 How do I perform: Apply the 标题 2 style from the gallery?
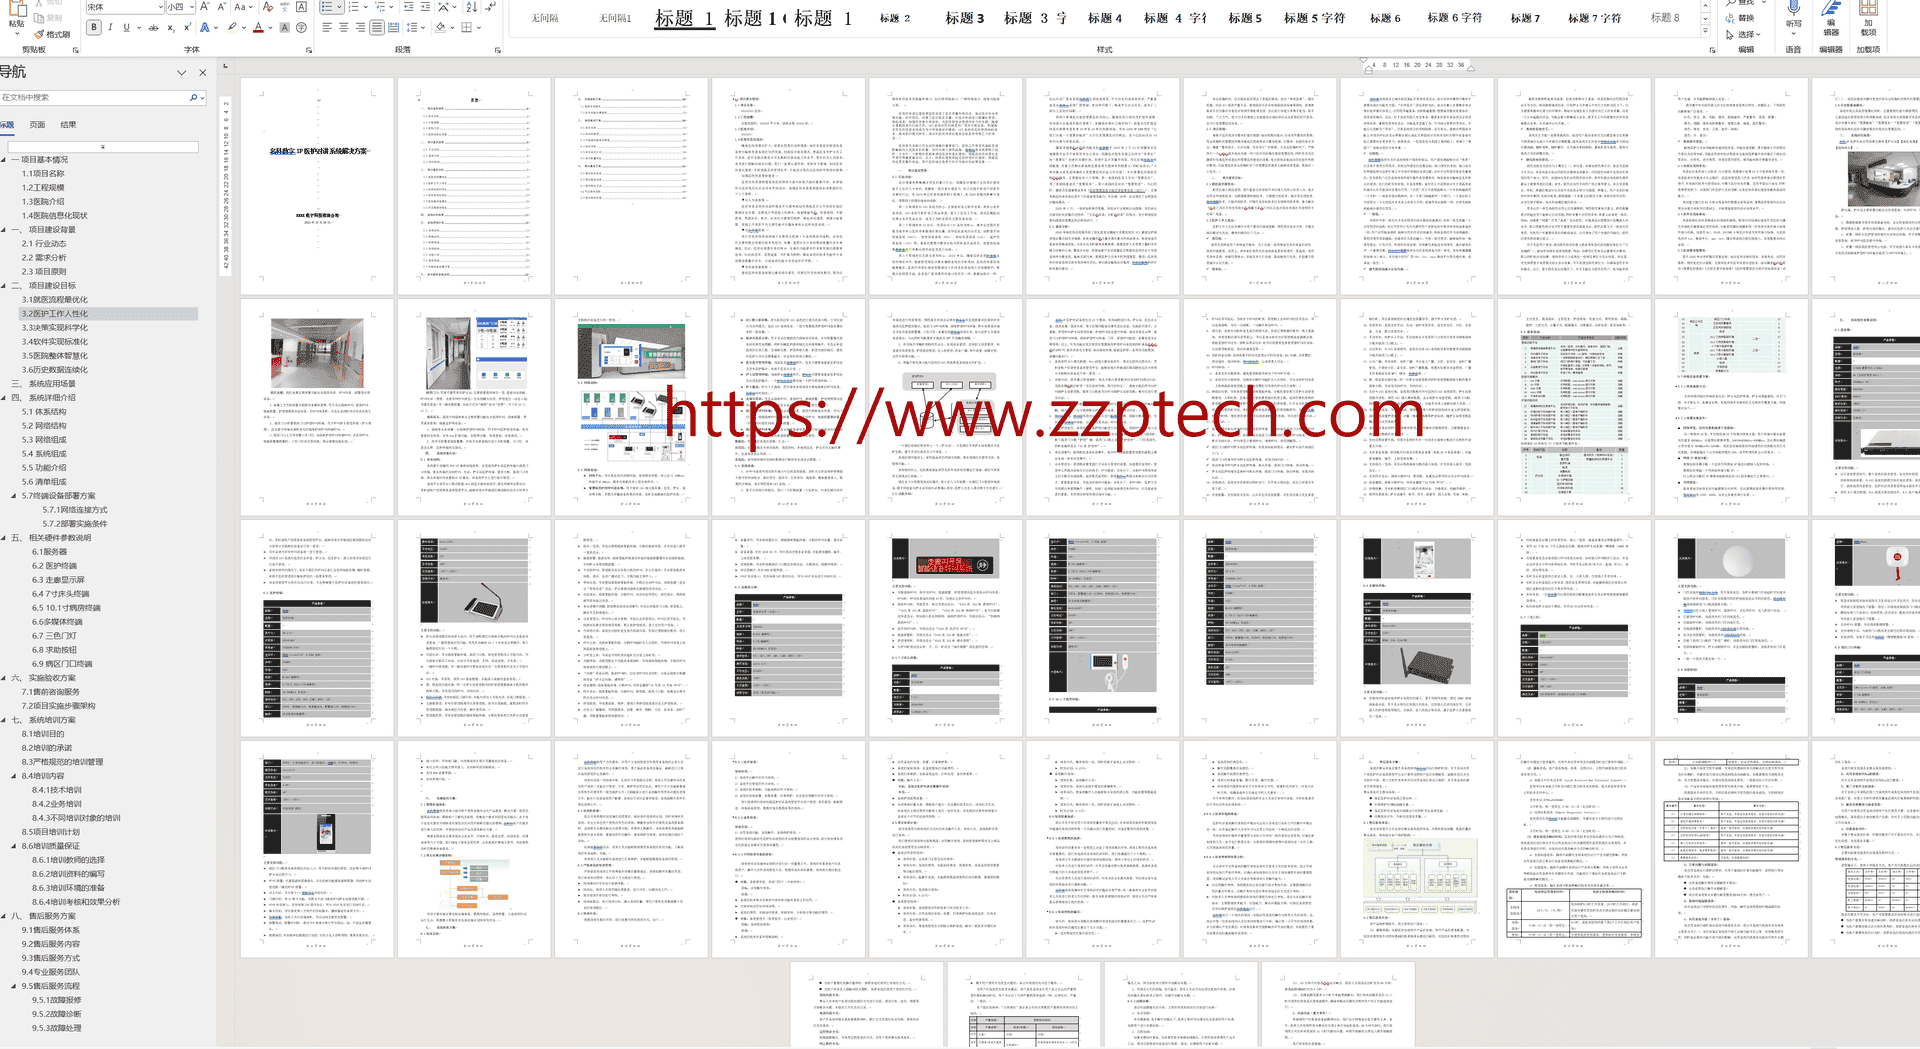pyautogui.click(x=895, y=17)
